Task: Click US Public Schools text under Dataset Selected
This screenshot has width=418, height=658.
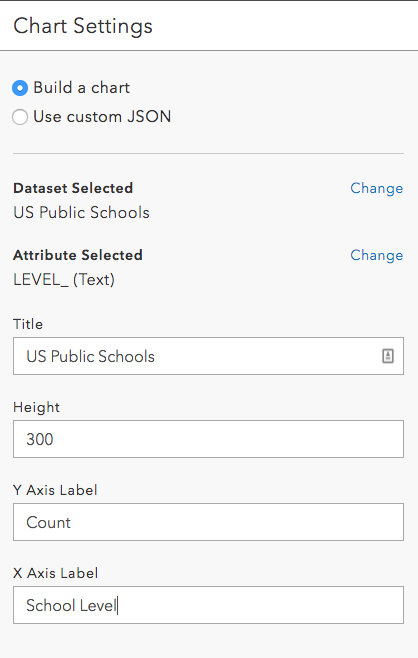Action: click(81, 212)
